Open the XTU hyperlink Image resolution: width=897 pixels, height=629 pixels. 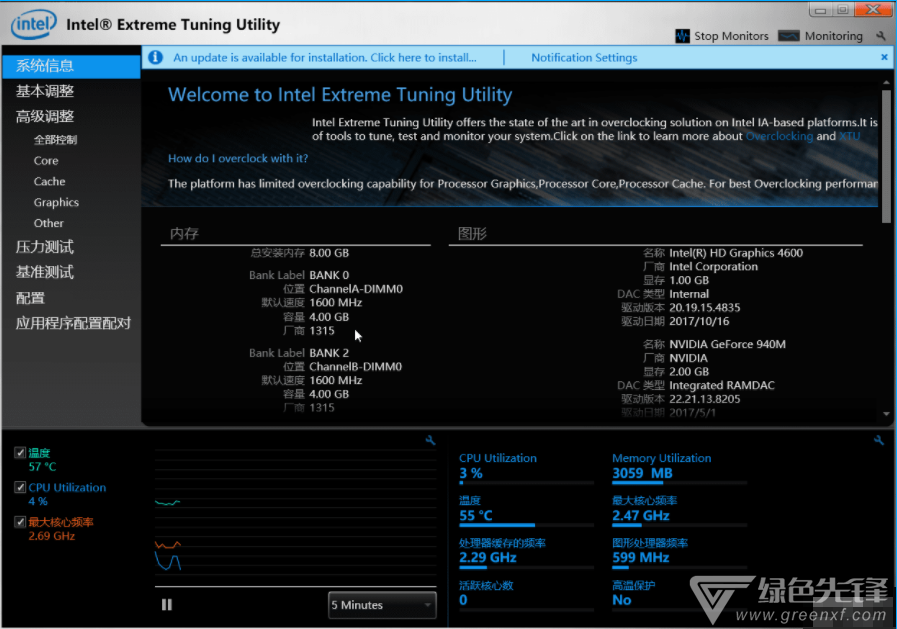click(x=850, y=136)
